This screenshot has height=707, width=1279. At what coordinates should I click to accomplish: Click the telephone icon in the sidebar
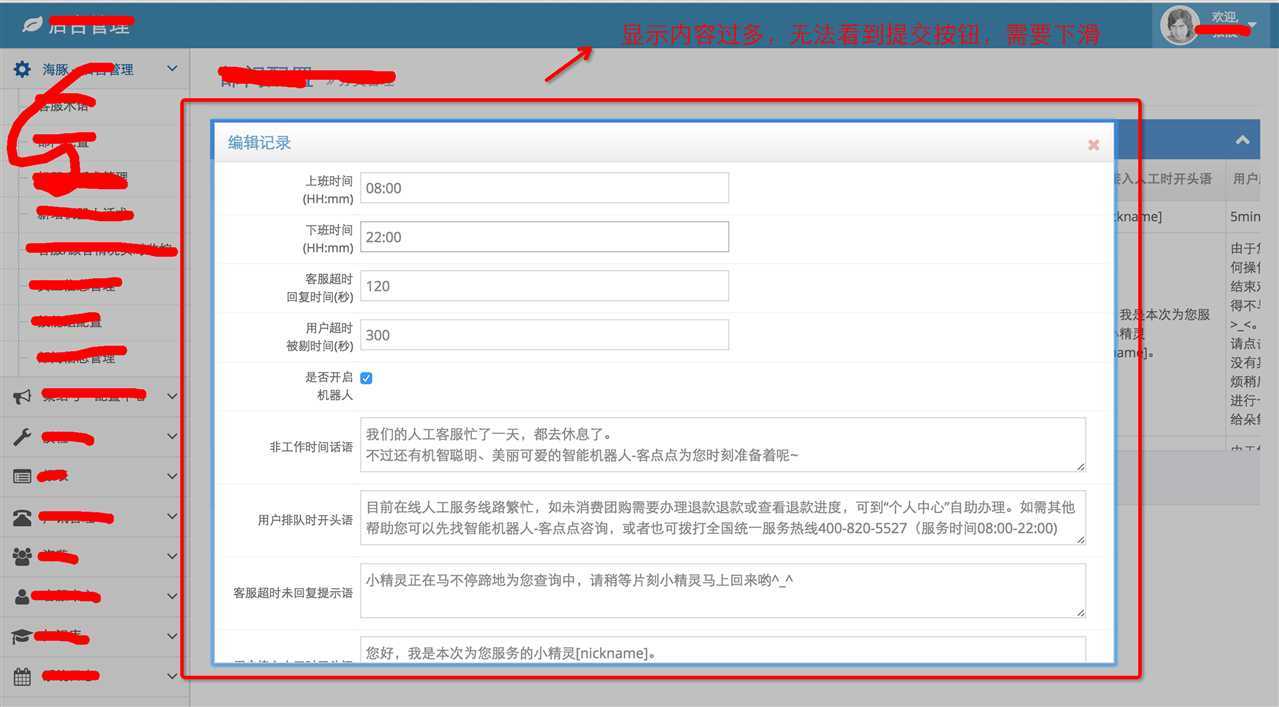click(22, 517)
